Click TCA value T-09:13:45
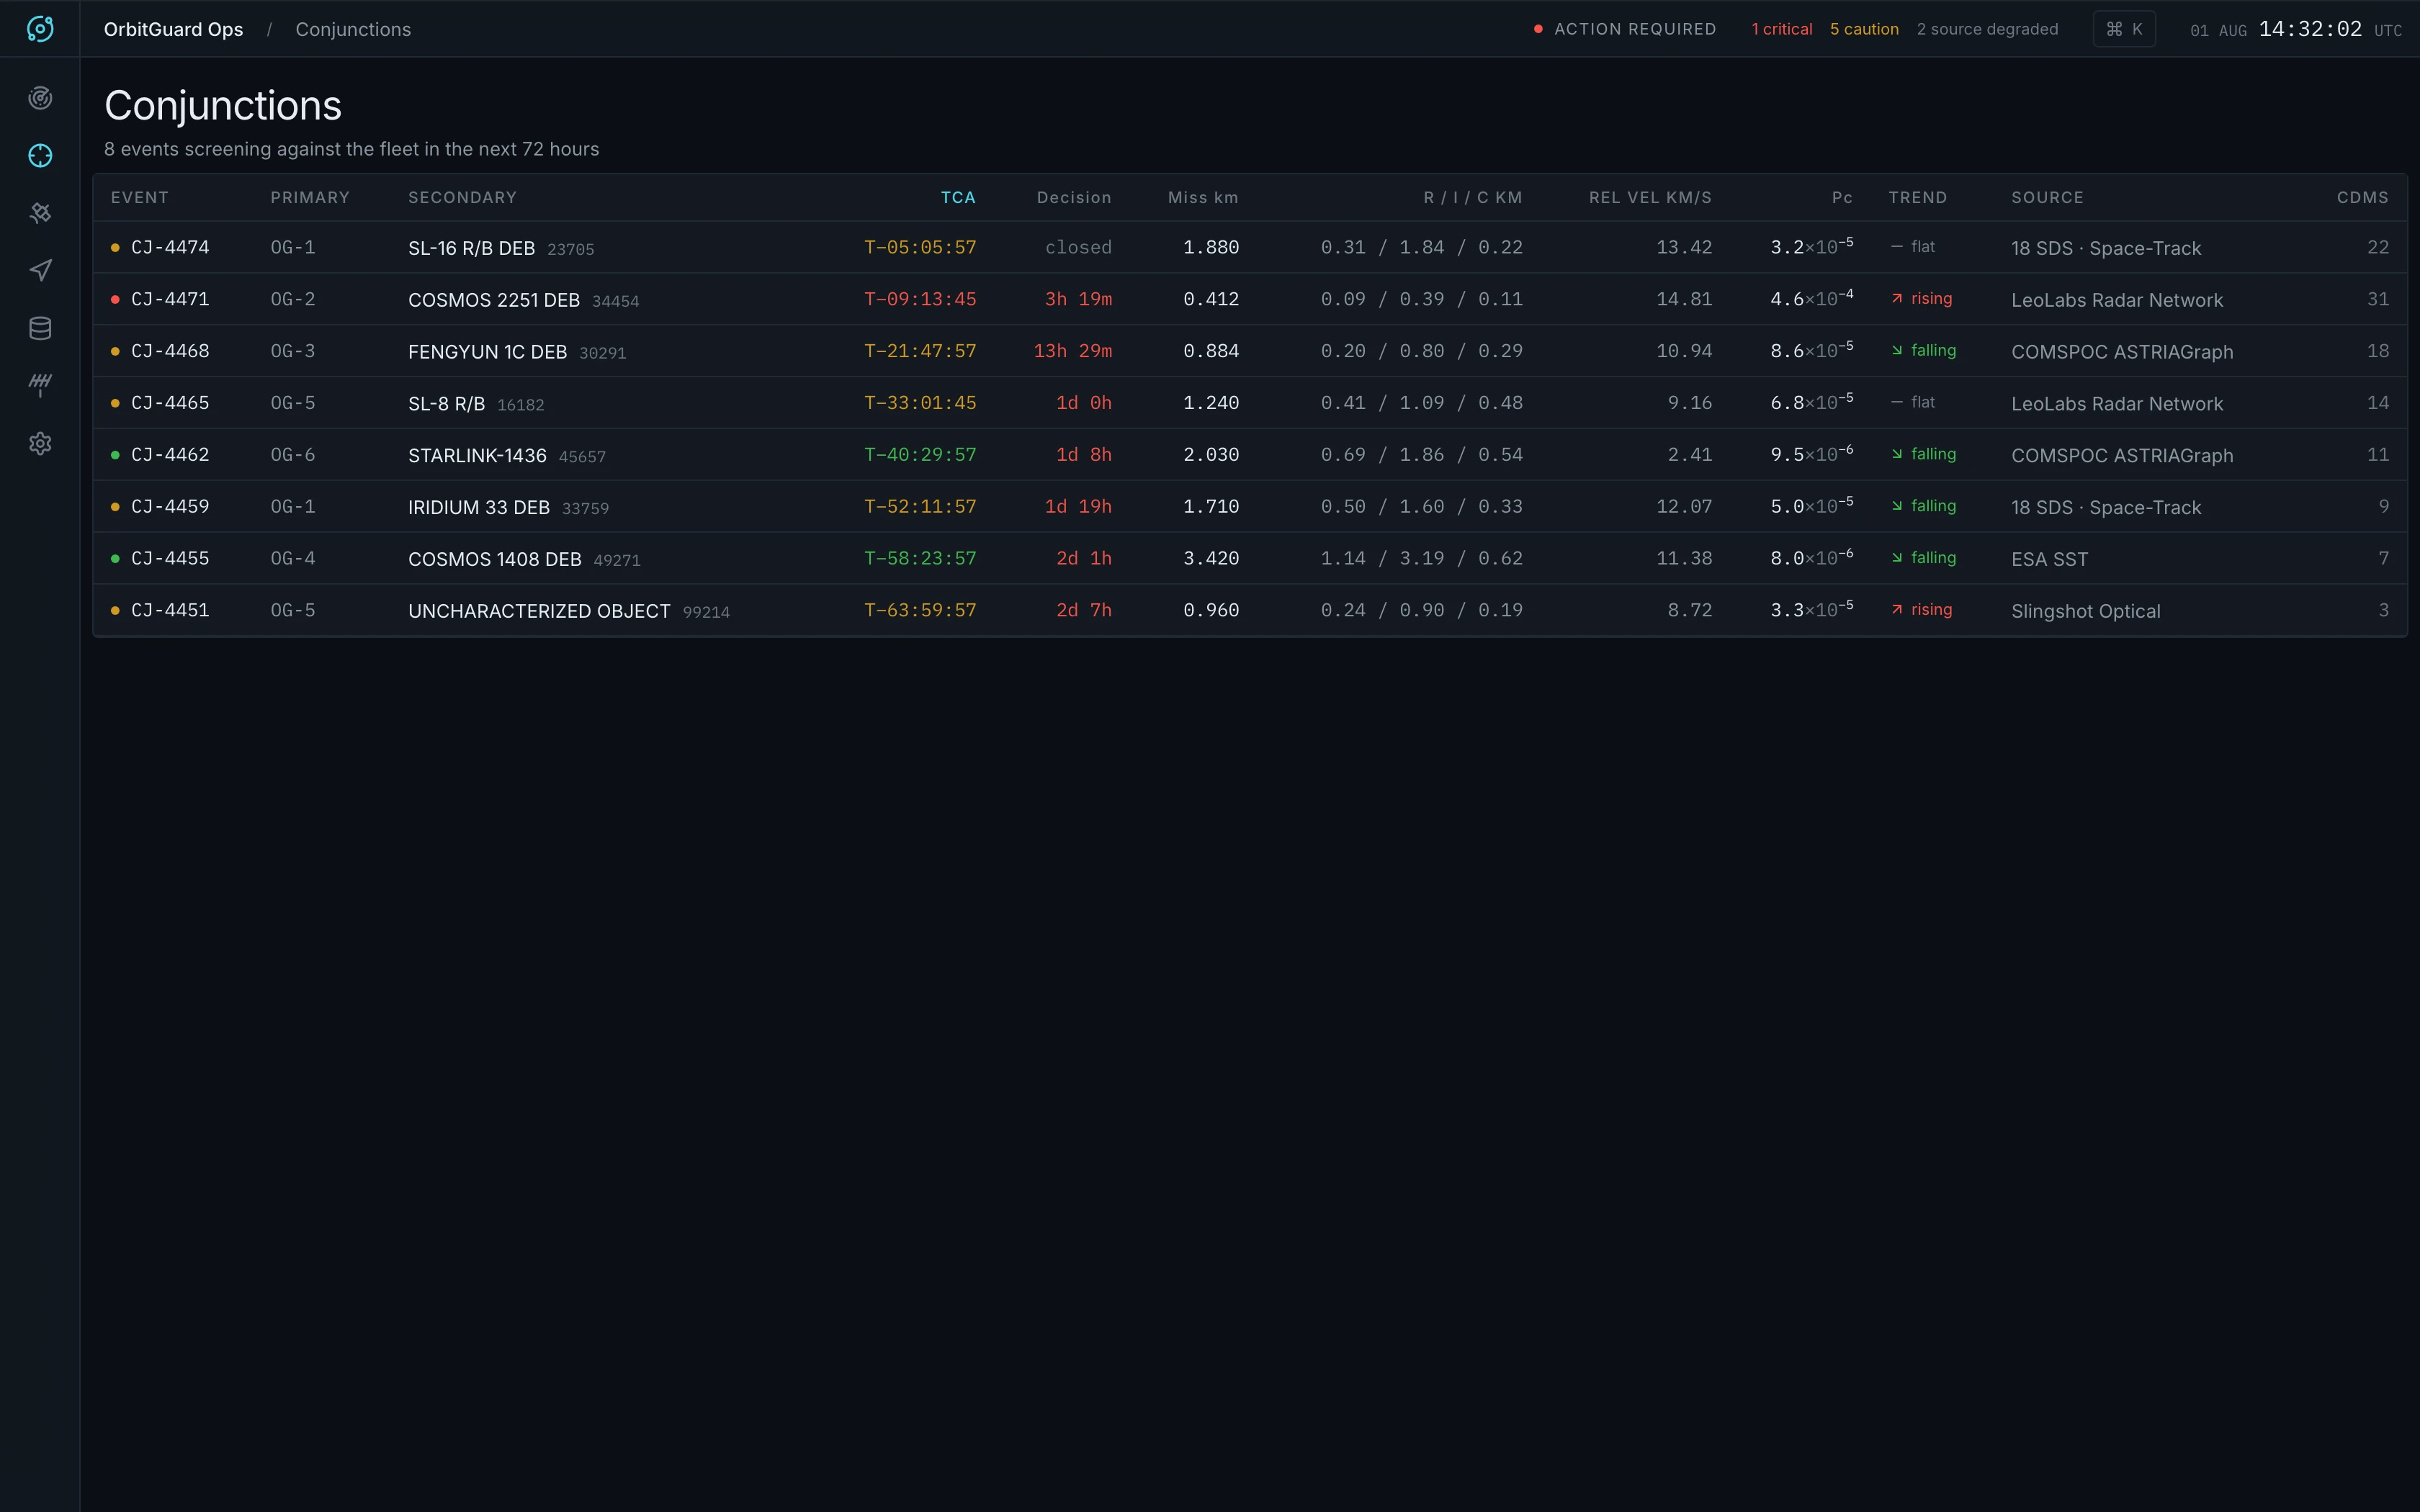The image size is (2420, 1512). click(920, 299)
